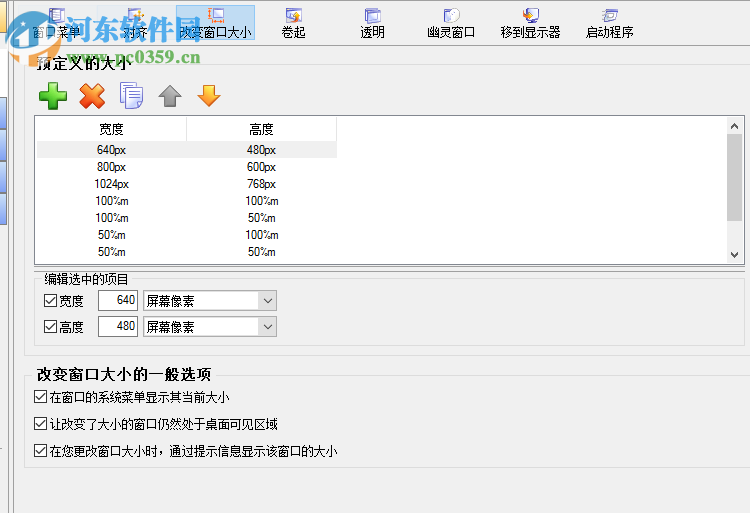Select the row with 50%m width and 100%m height
The image size is (750, 513).
(187, 235)
